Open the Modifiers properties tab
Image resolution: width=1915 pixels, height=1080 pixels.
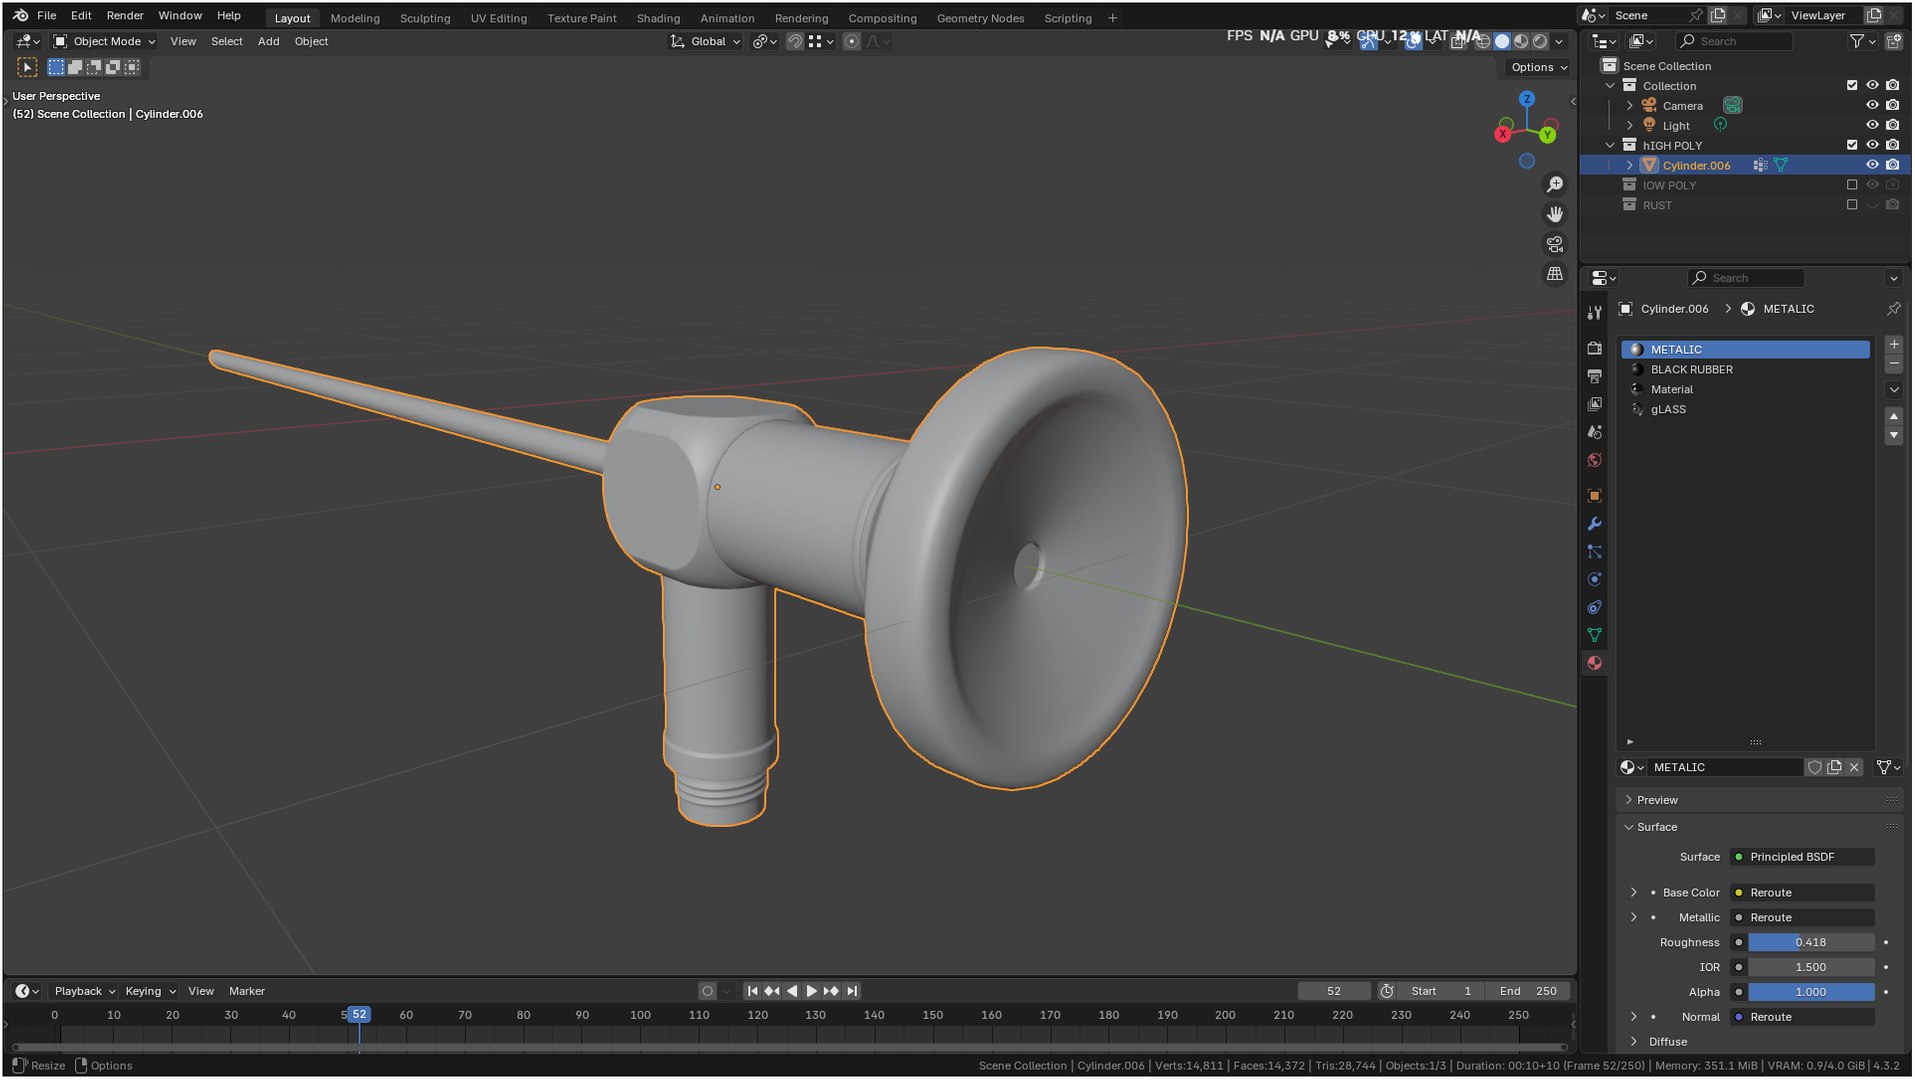[x=1595, y=524]
